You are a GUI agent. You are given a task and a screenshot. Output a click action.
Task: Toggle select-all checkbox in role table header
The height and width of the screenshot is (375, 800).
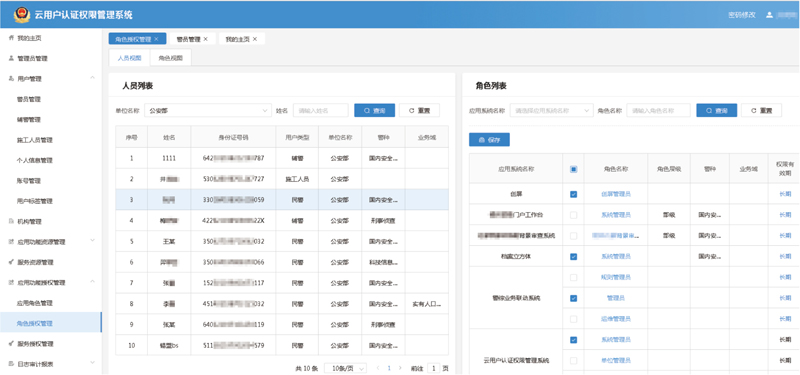pyautogui.click(x=573, y=169)
